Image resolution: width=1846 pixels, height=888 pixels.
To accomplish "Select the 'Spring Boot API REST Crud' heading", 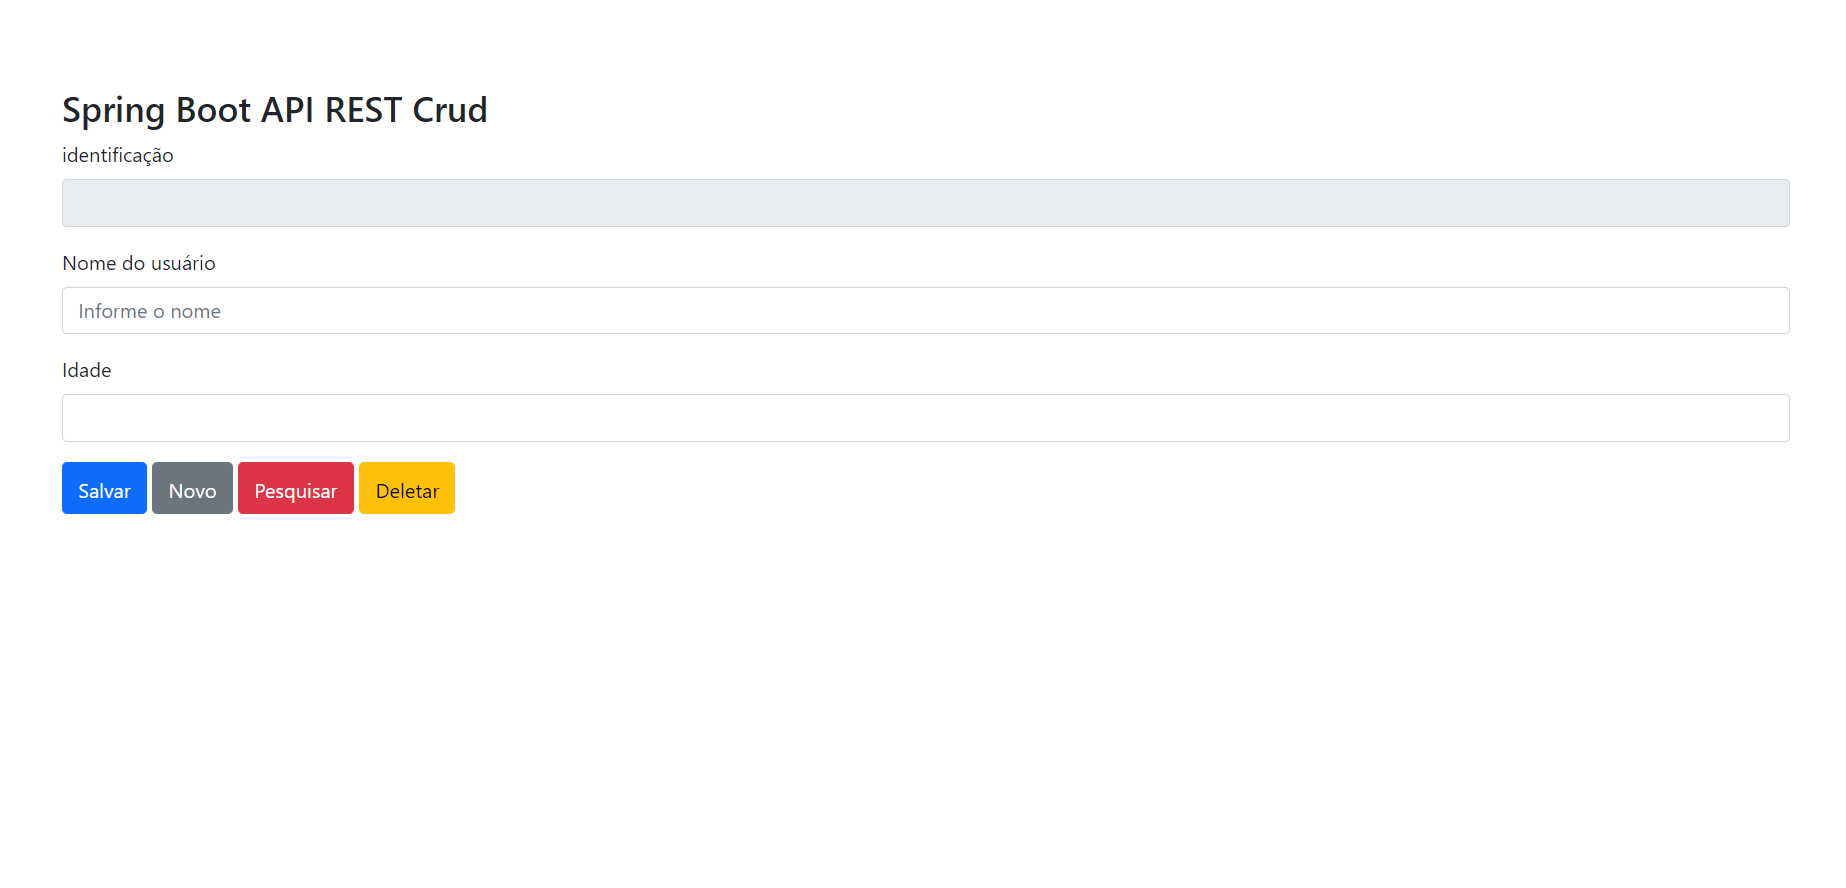I will [275, 110].
